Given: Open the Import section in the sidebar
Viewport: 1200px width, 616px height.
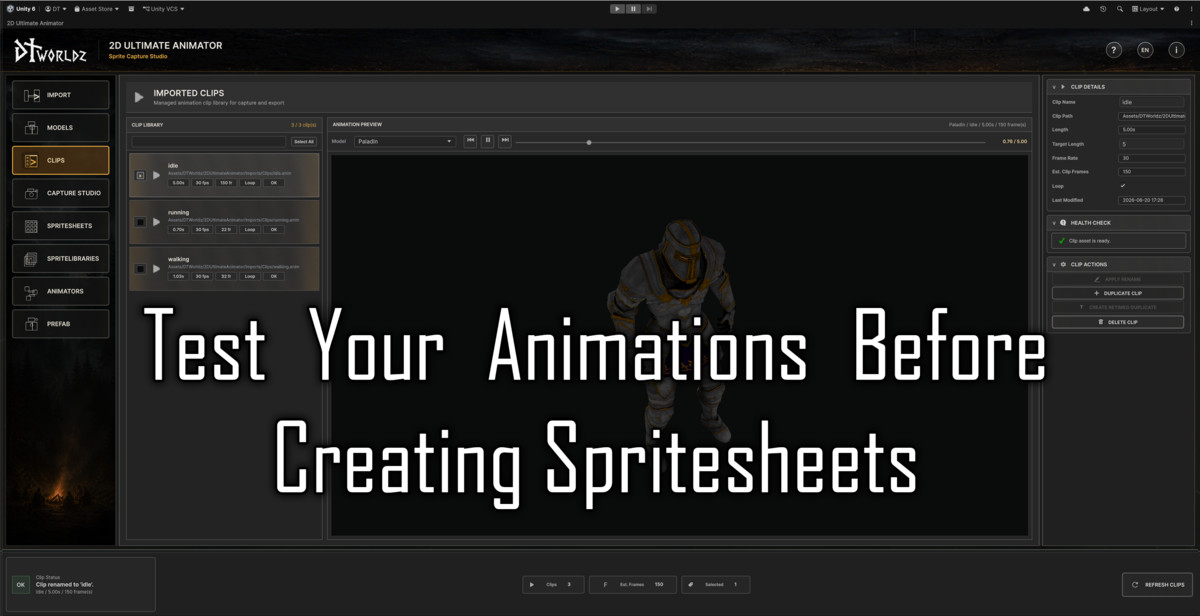Looking at the screenshot, I should pyautogui.click(x=61, y=95).
